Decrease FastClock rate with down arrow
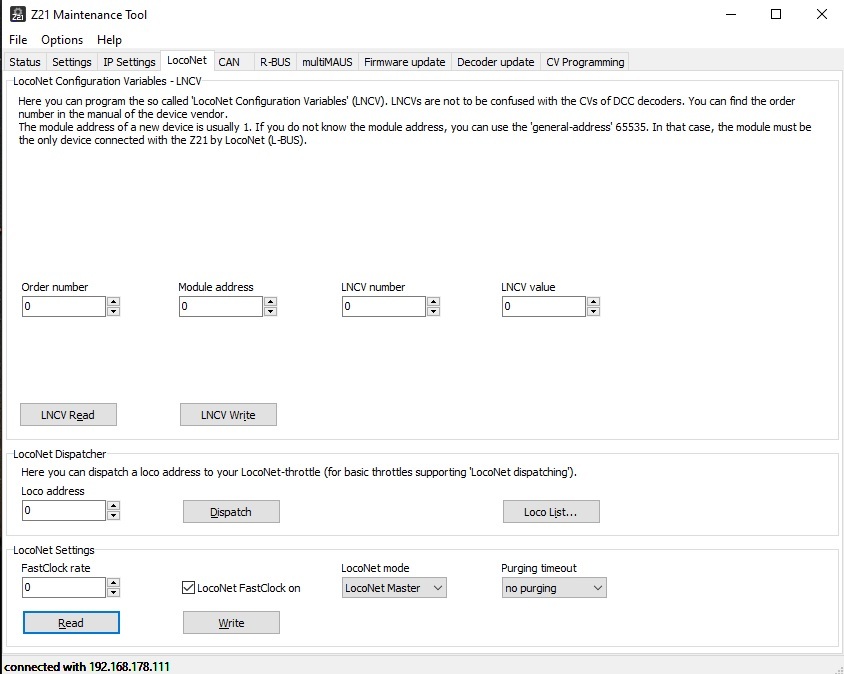844x674 pixels. coord(113,592)
